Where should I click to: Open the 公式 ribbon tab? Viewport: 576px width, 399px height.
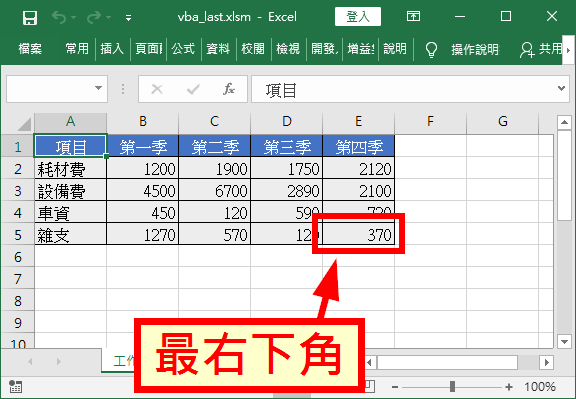[x=183, y=48]
